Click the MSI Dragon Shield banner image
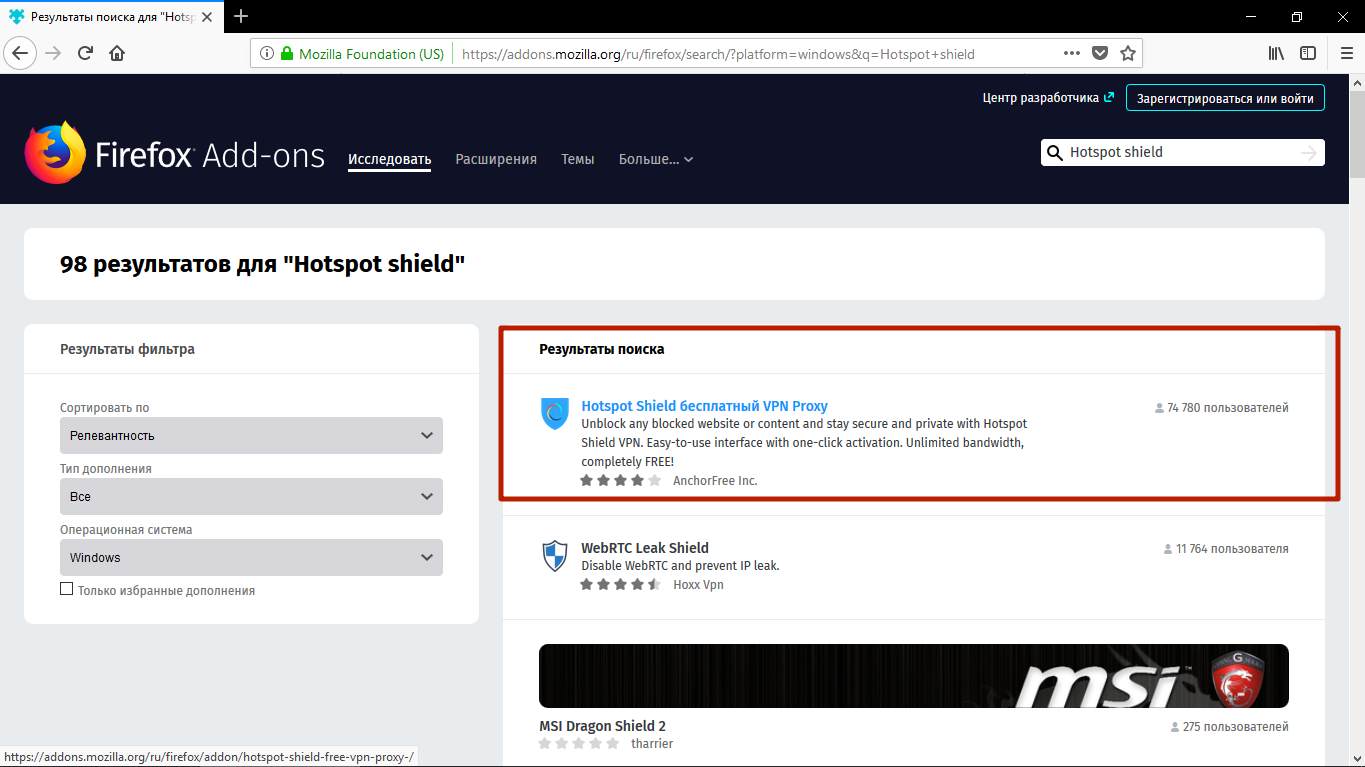Viewport: 1365px width, 767px height. pos(914,676)
